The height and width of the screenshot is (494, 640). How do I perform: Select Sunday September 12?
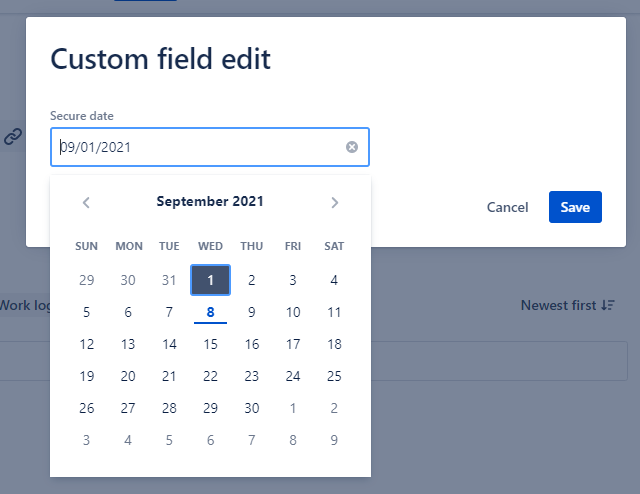tap(87, 344)
